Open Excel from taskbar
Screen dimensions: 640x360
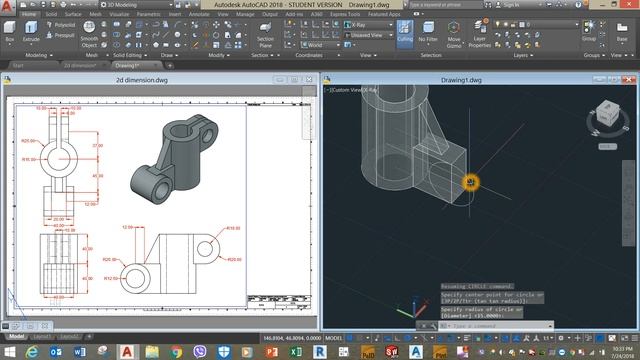[296, 352]
